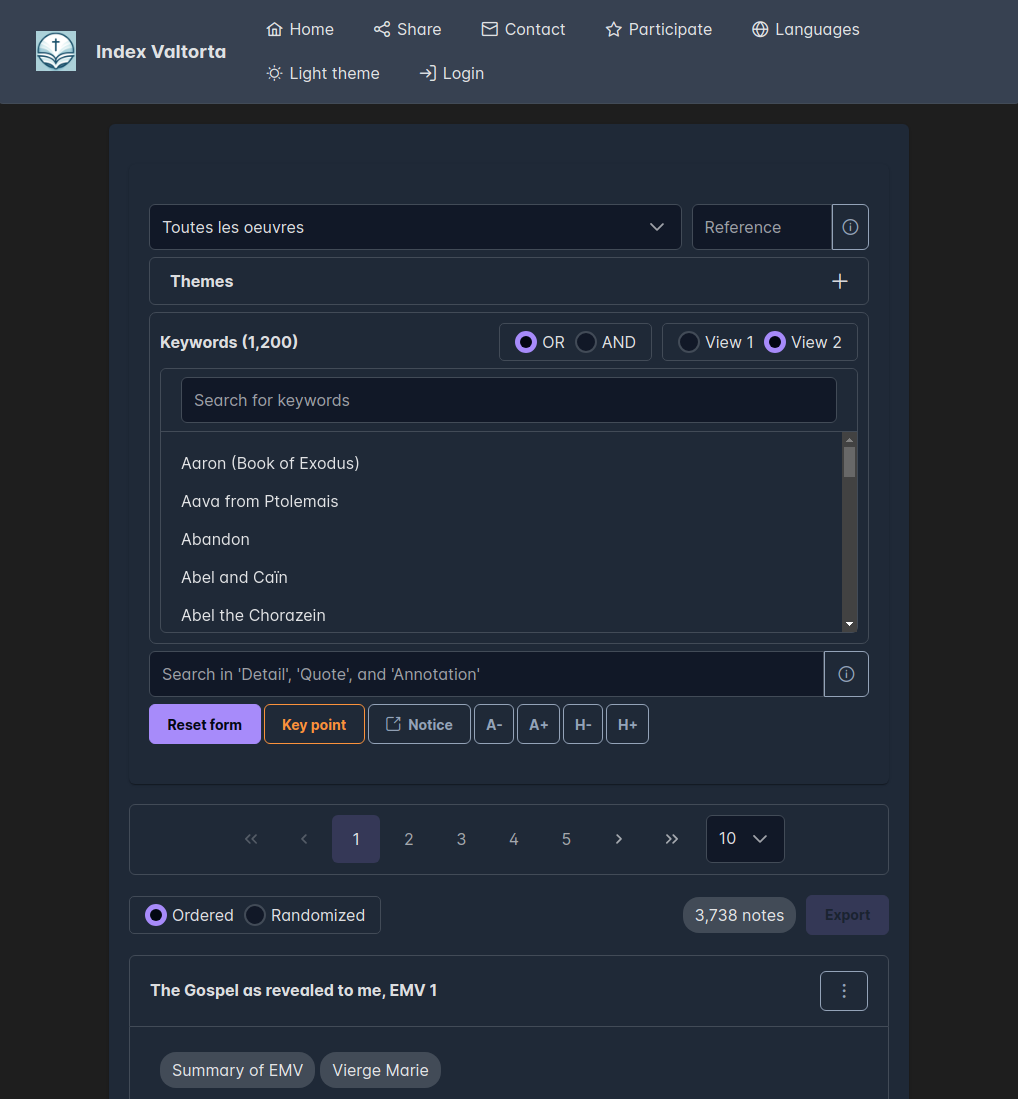Open the Toutes les oeuvres dropdown

tap(415, 227)
